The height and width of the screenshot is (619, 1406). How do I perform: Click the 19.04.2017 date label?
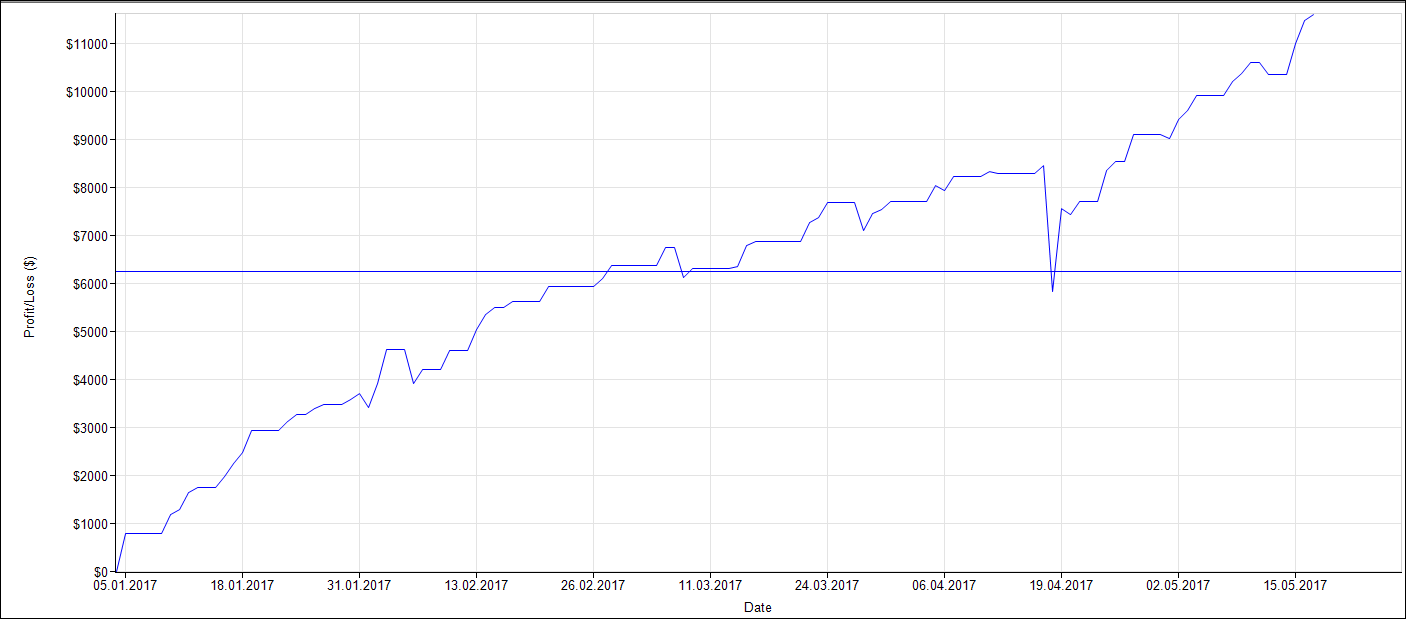coord(1061,586)
